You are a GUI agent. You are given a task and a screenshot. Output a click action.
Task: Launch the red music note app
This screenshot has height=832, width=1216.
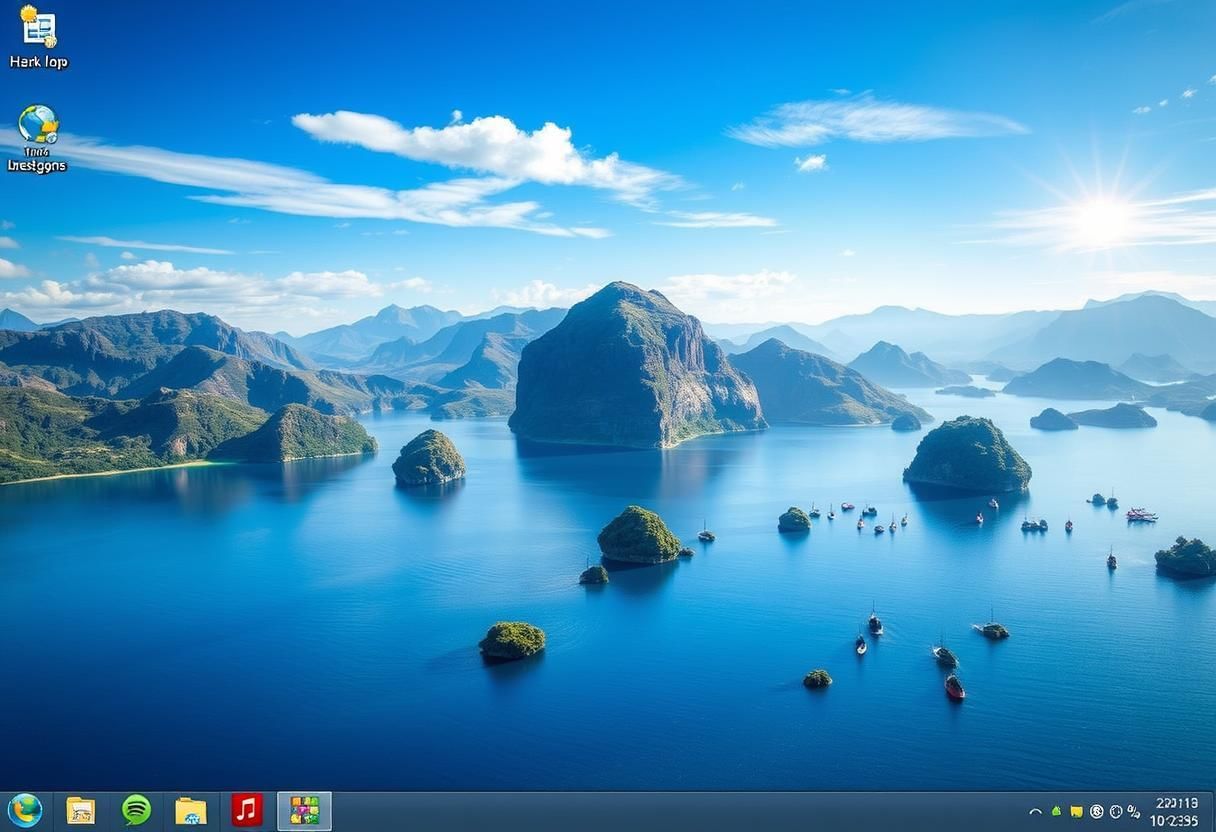[247, 810]
